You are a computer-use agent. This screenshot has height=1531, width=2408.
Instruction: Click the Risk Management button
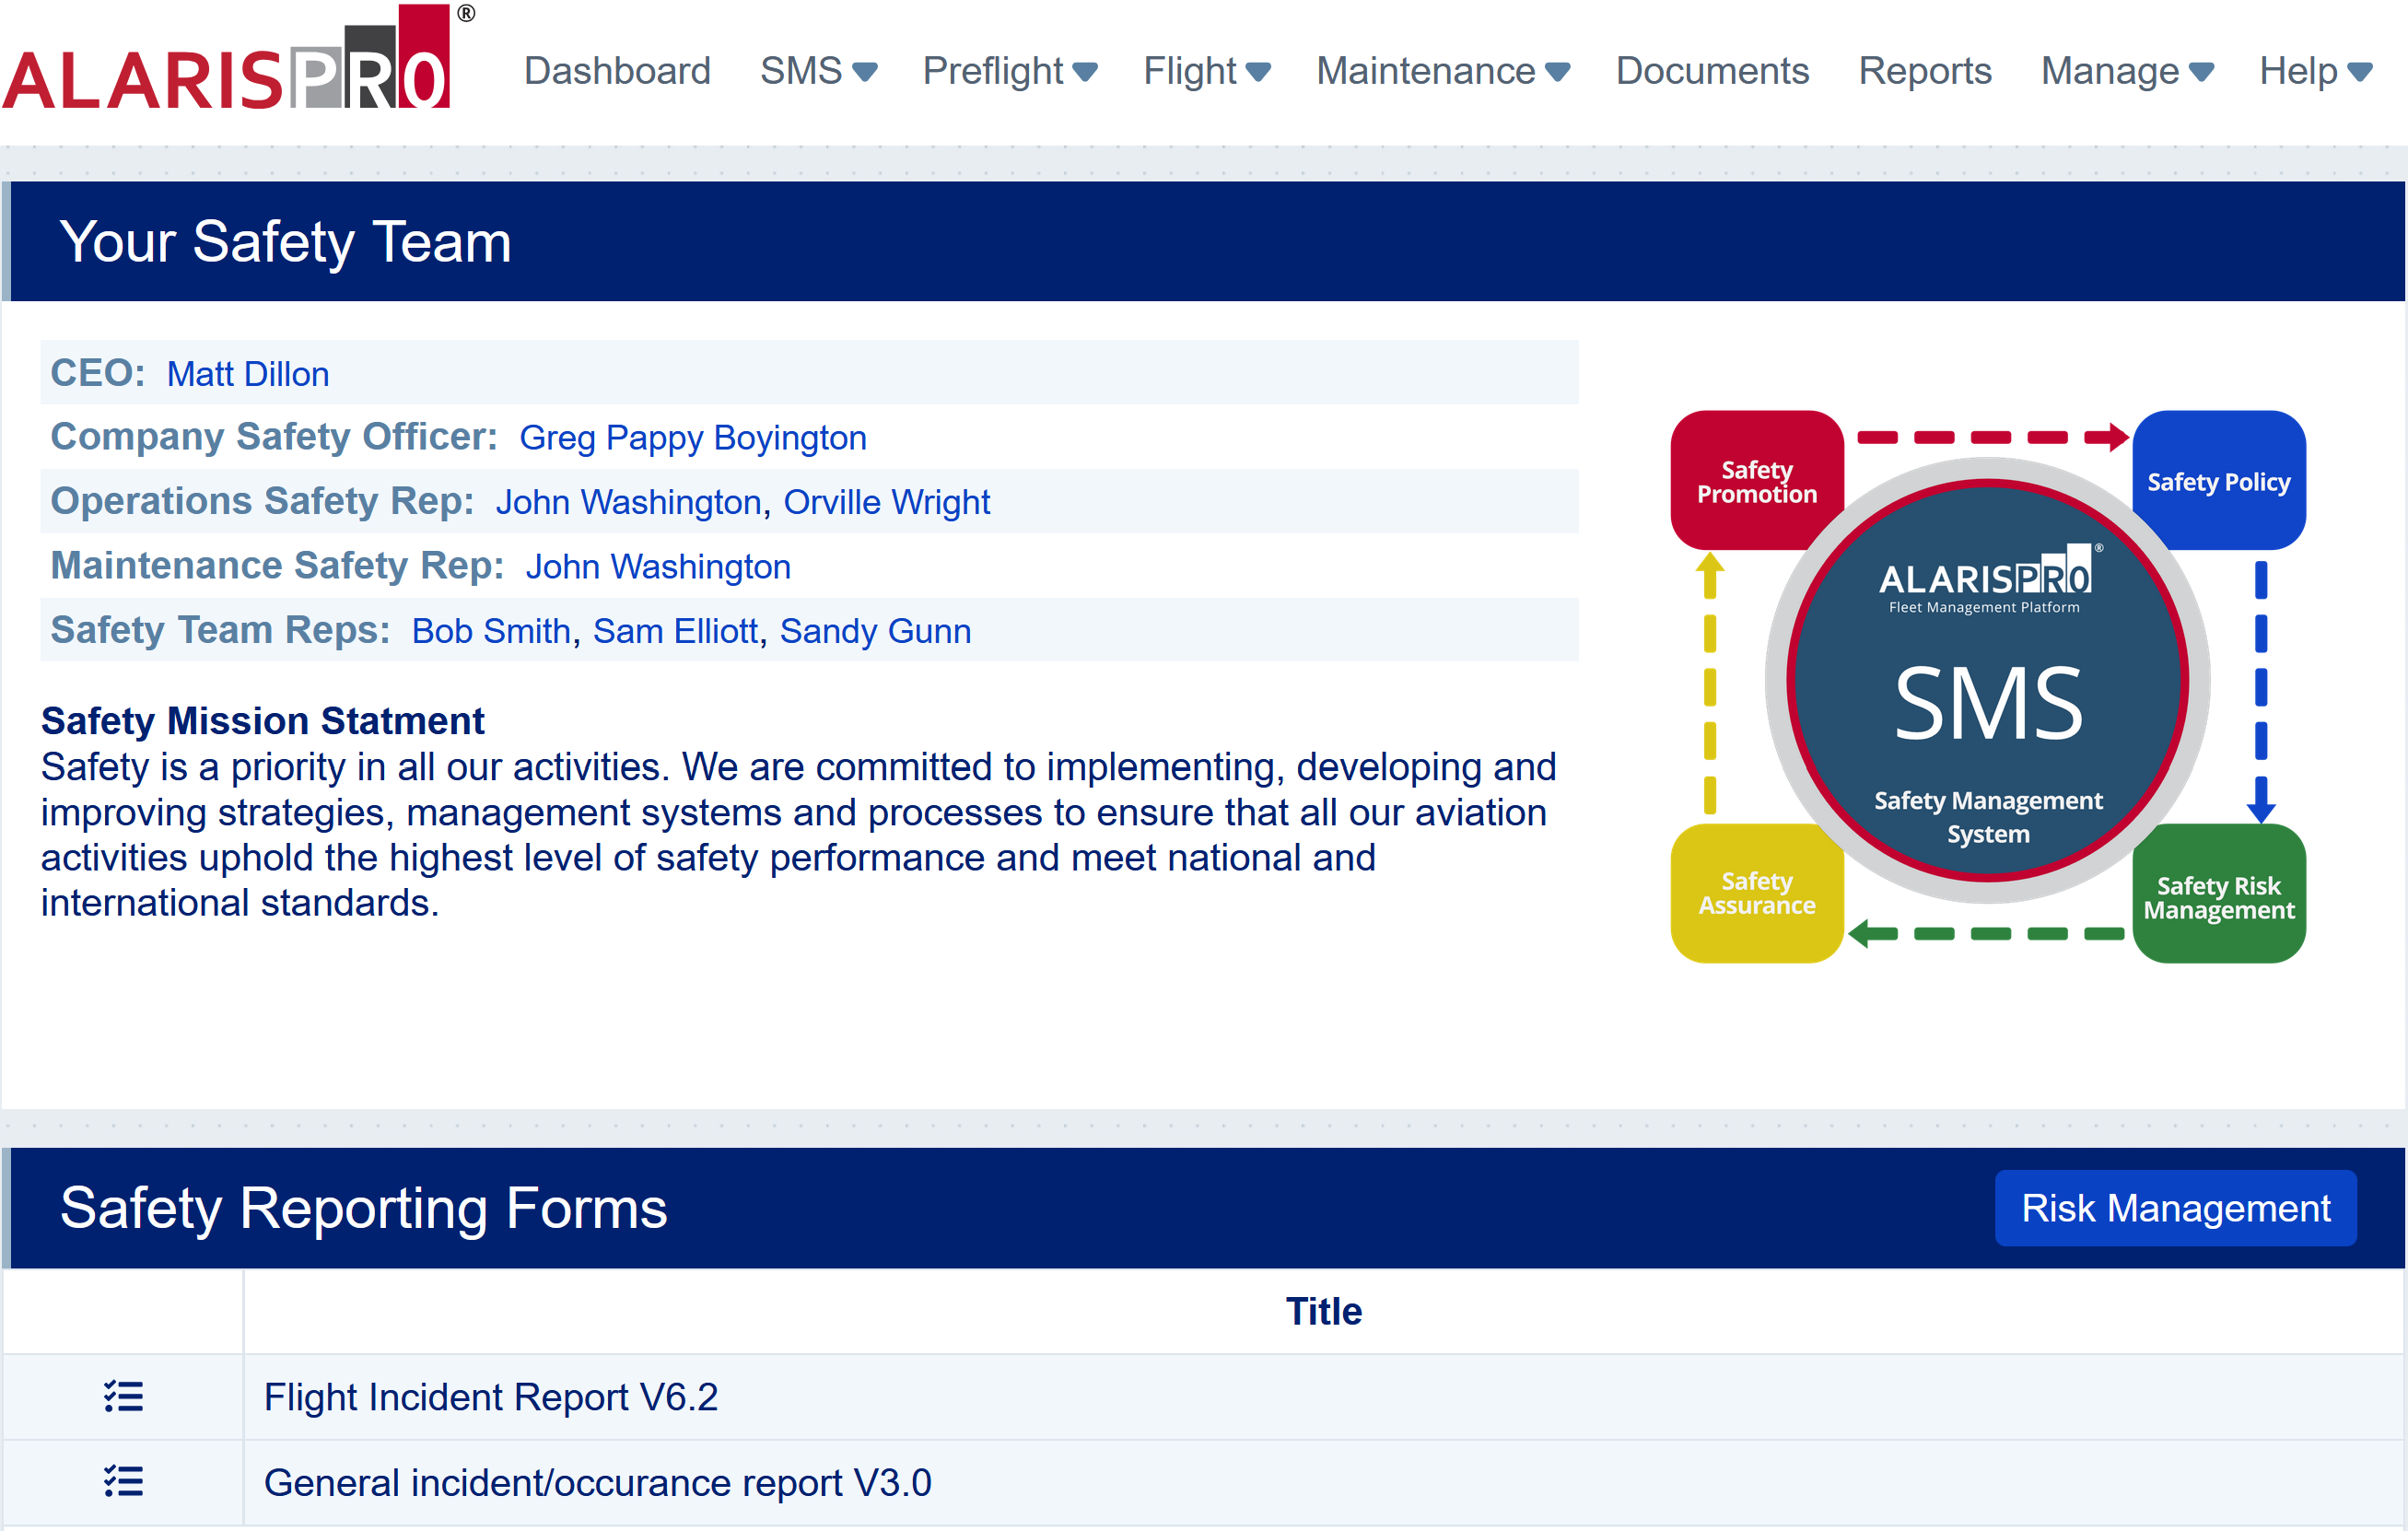[x=2175, y=1208]
